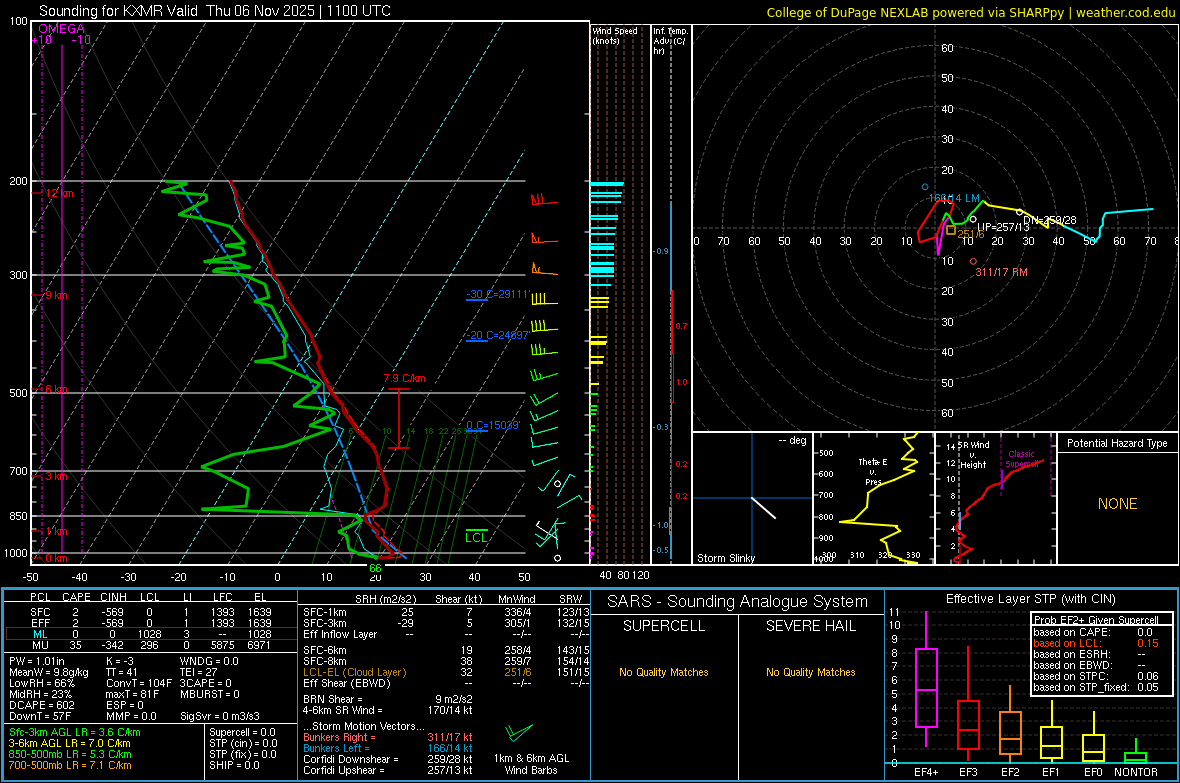The height and width of the screenshot is (783, 1180).
Task: Open the Storm Slinky panel
Action: click(752, 498)
